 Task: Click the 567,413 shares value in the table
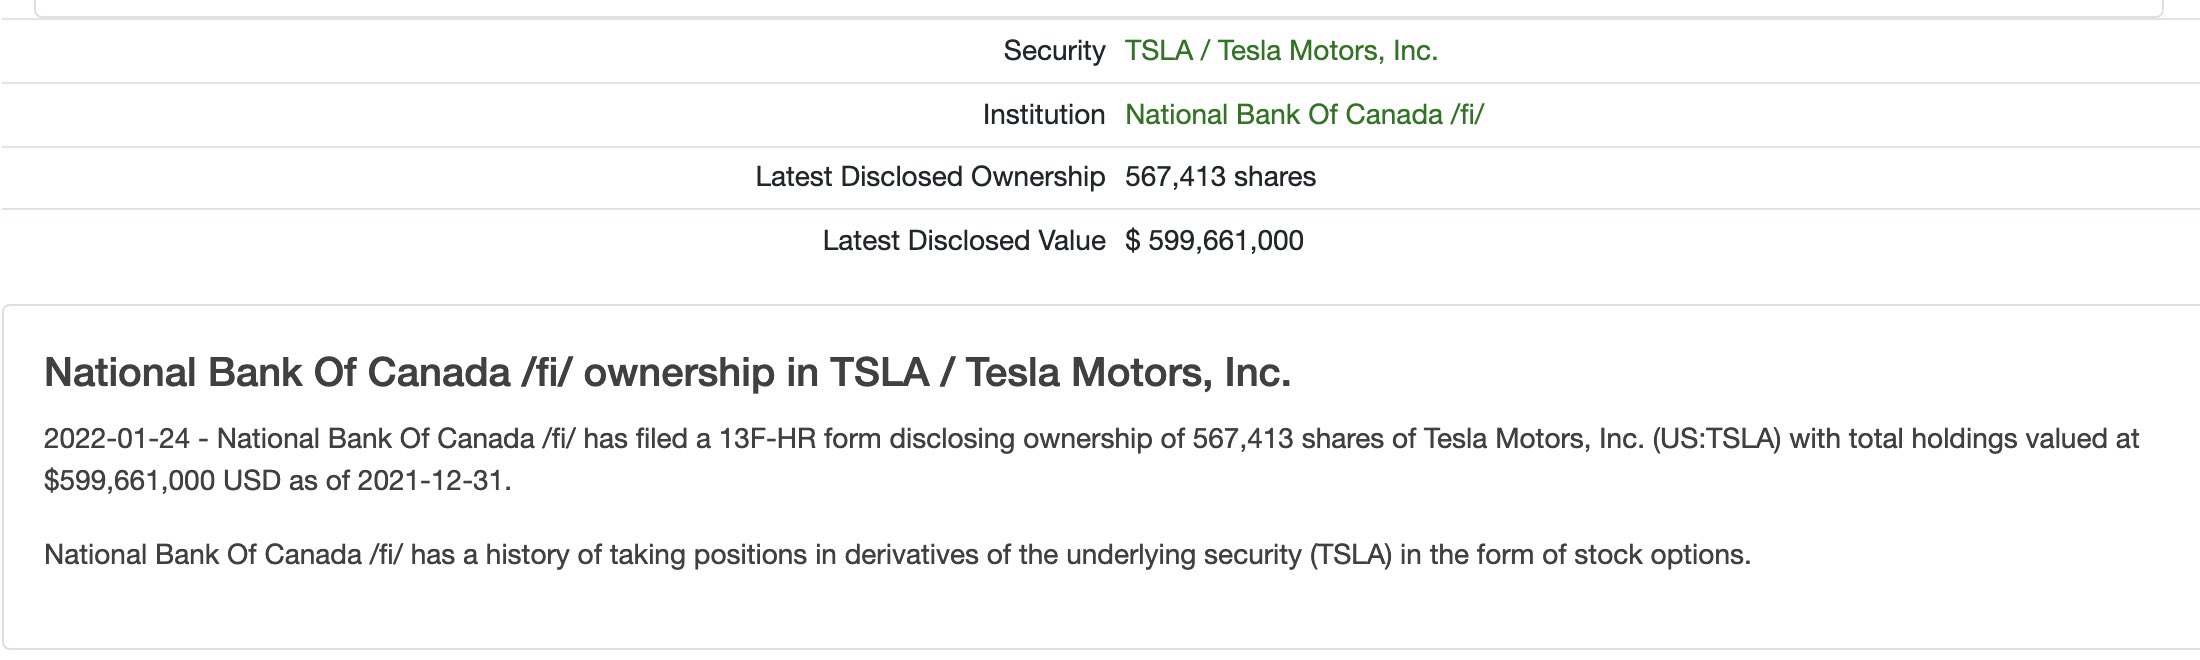(1219, 177)
